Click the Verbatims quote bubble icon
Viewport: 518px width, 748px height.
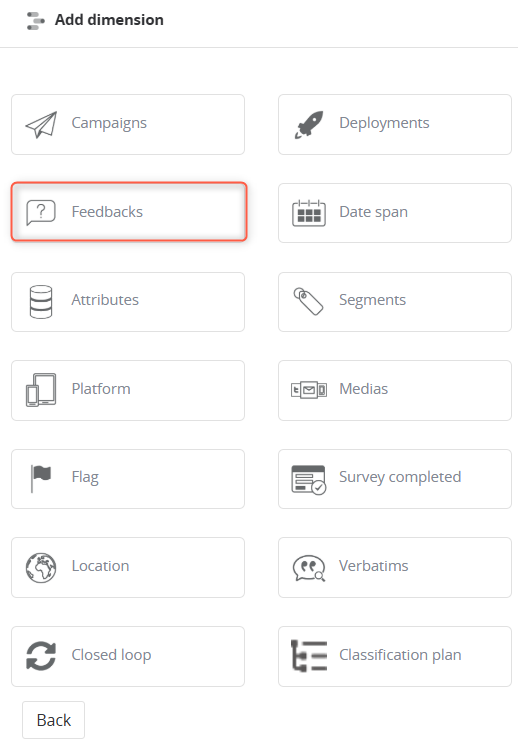pyautogui.click(x=309, y=568)
